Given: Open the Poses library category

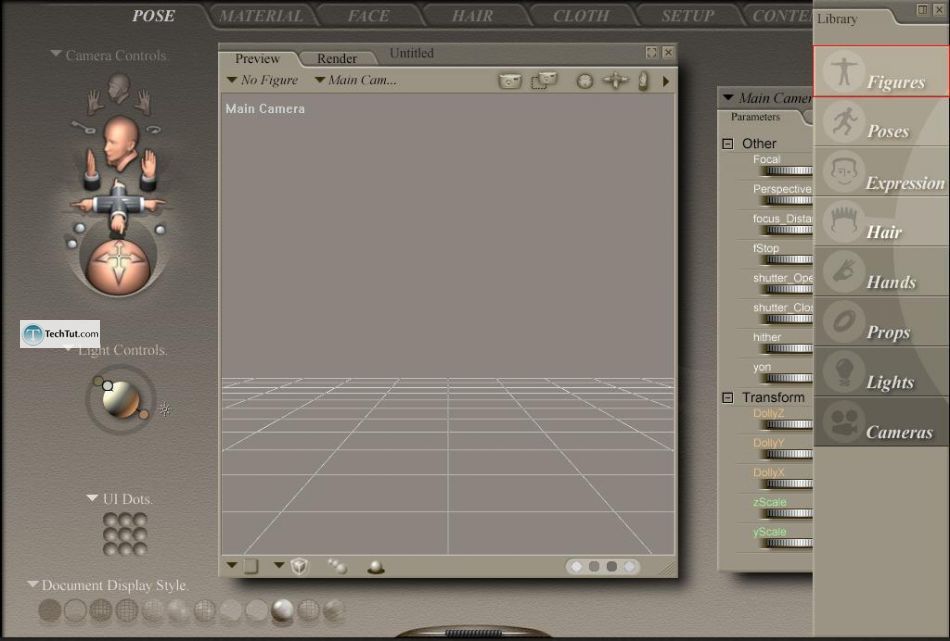Looking at the screenshot, I should point(880,121).
